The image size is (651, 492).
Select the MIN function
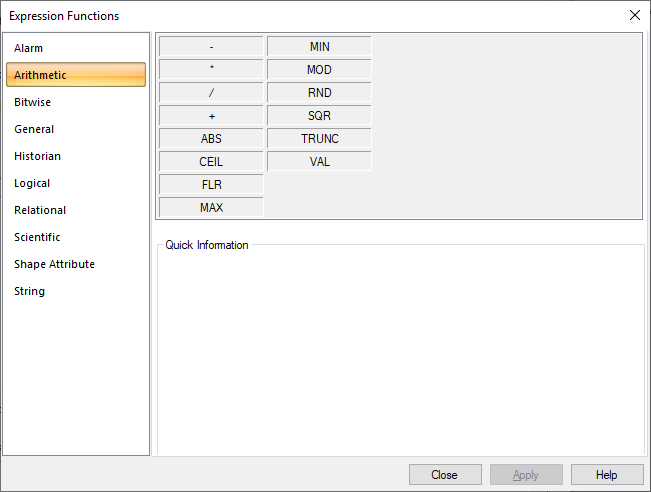point(319,47)
